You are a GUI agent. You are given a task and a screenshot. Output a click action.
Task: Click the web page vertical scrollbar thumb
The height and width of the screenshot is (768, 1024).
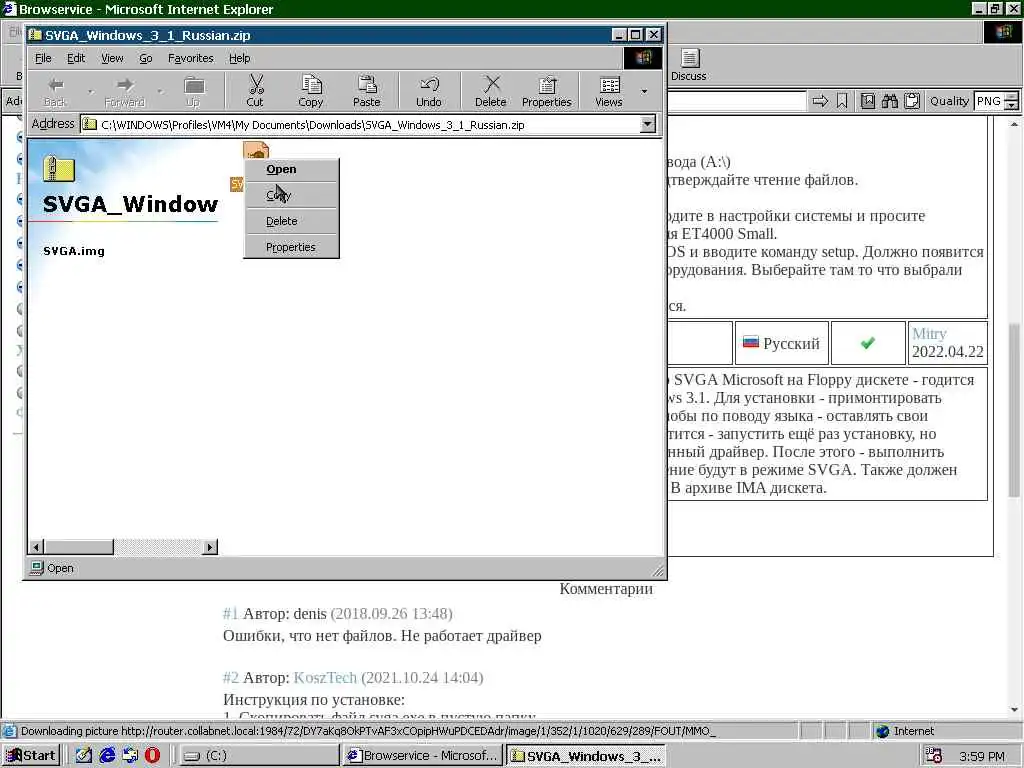(1014, 408)
